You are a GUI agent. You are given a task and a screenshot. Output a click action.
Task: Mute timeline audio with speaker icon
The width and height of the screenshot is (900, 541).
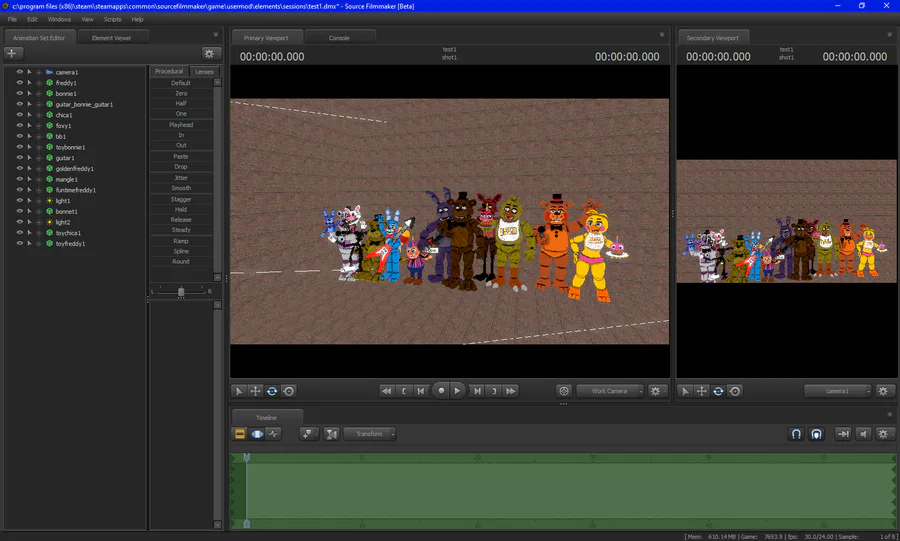pos(863,434)
